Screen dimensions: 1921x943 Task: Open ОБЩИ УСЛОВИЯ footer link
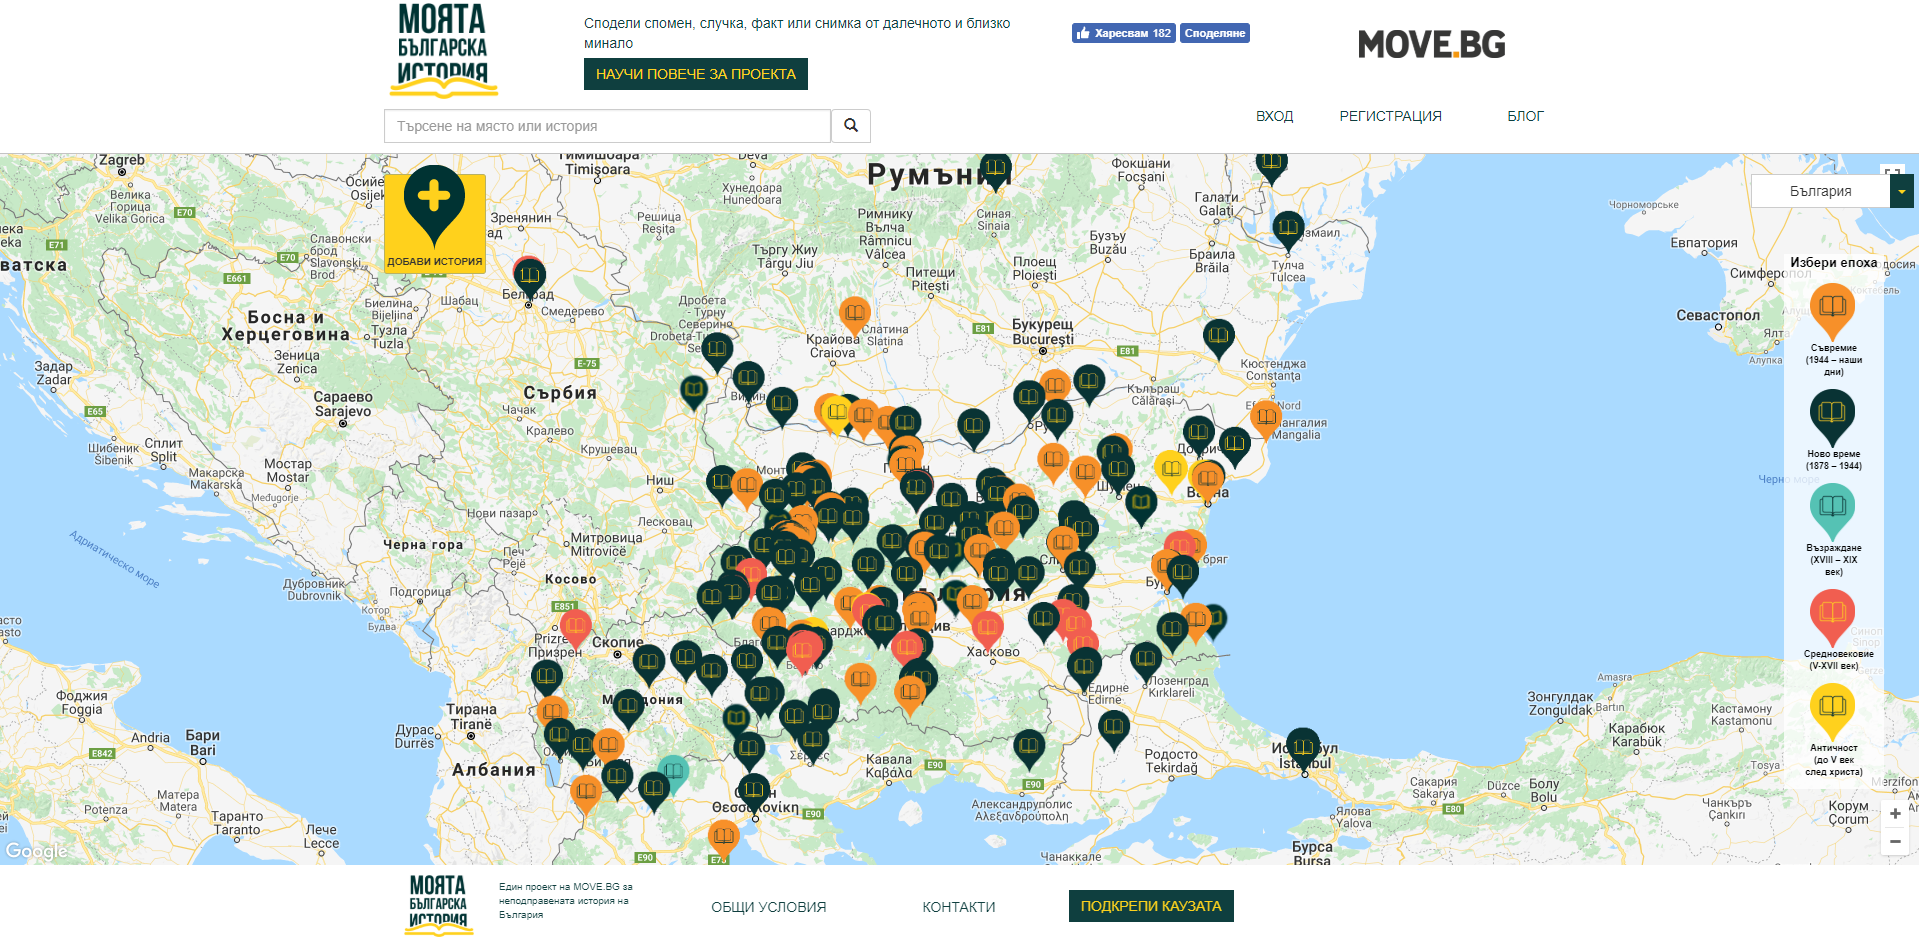[769, 907]
